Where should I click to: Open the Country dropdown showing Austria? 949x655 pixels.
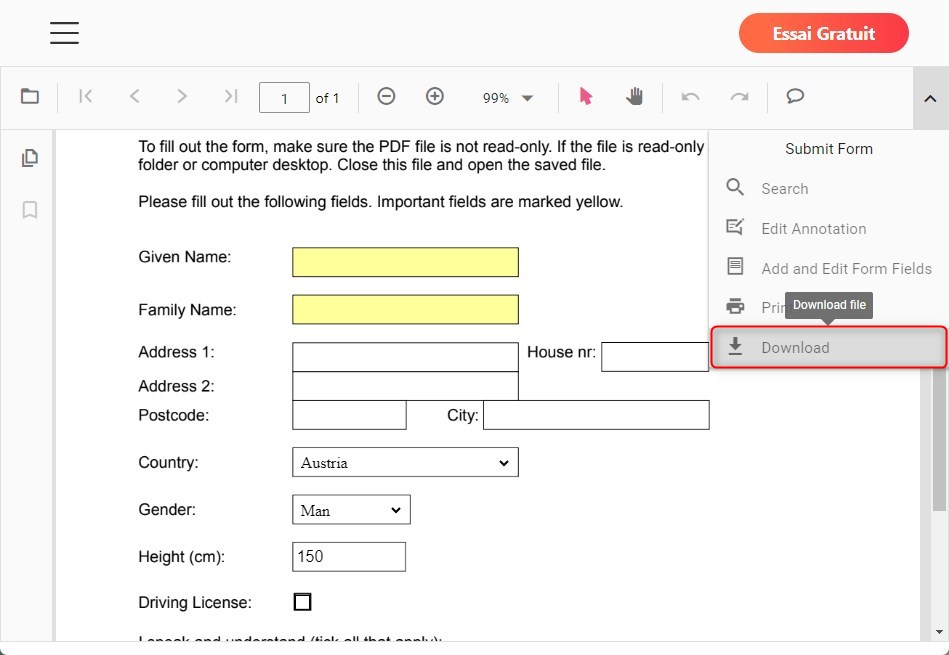(x=405, y=462)
